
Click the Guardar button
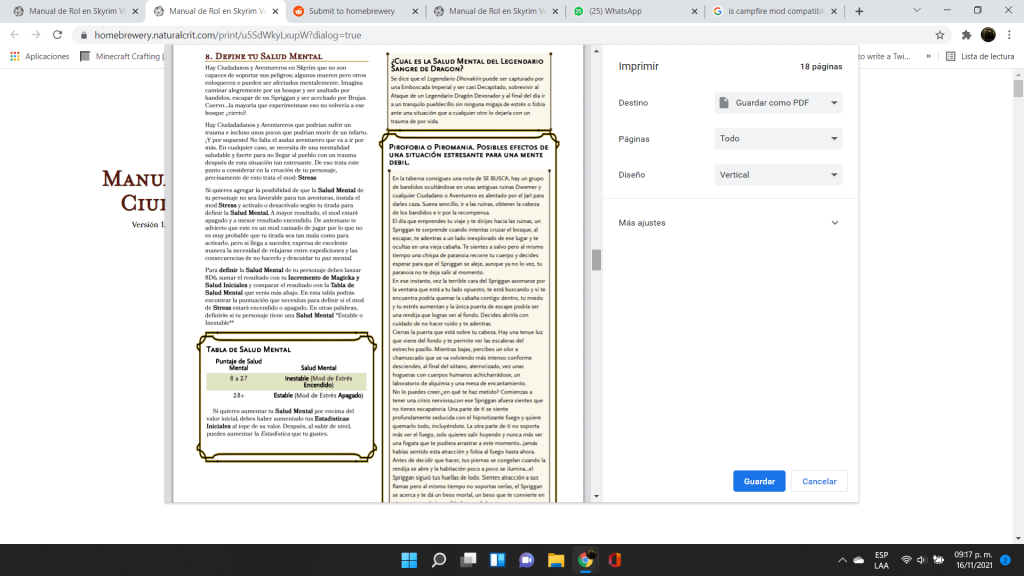pyautogui.click(x=759, y=481)
